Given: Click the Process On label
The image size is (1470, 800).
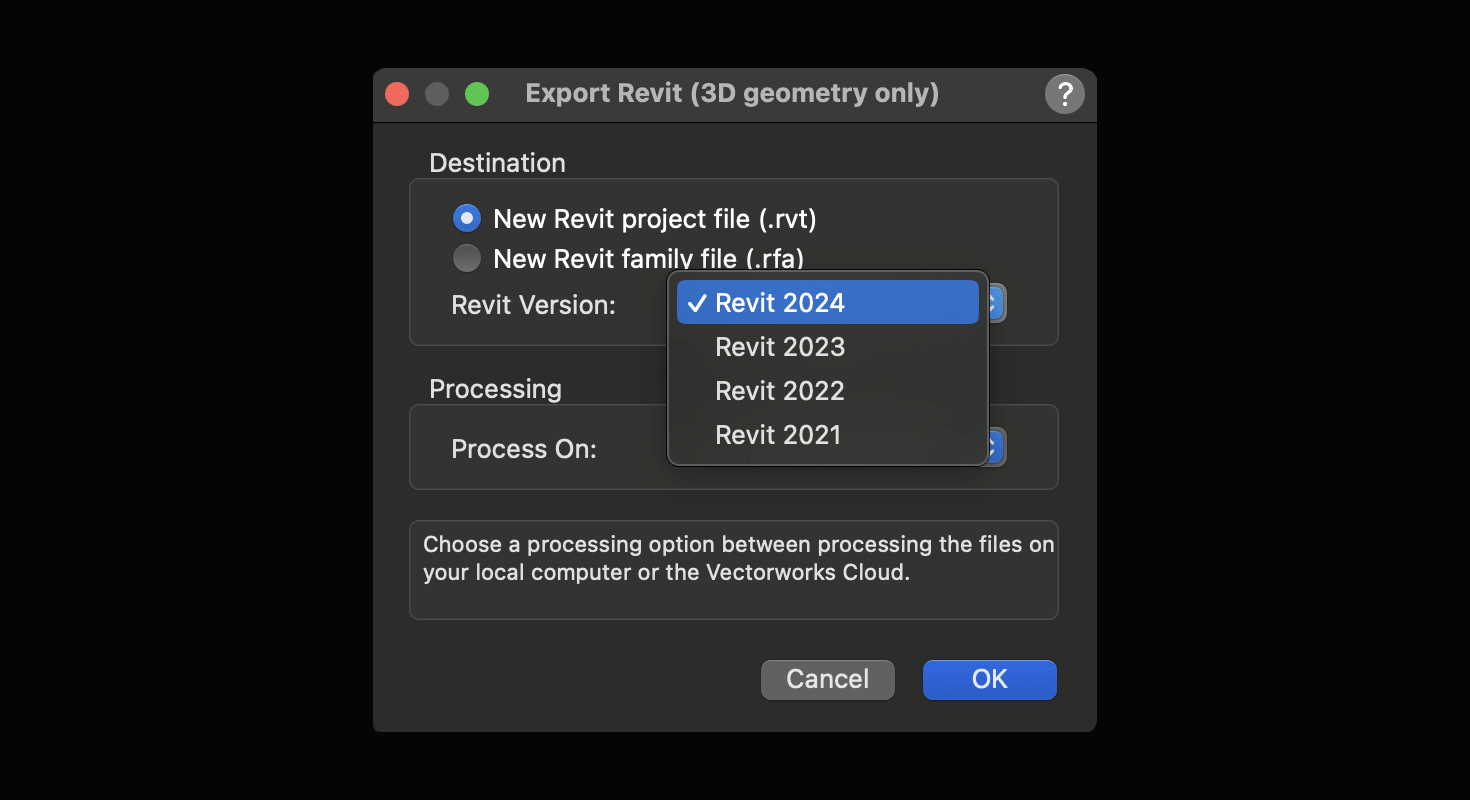Looking at the screenshot, I should point(524,449).
